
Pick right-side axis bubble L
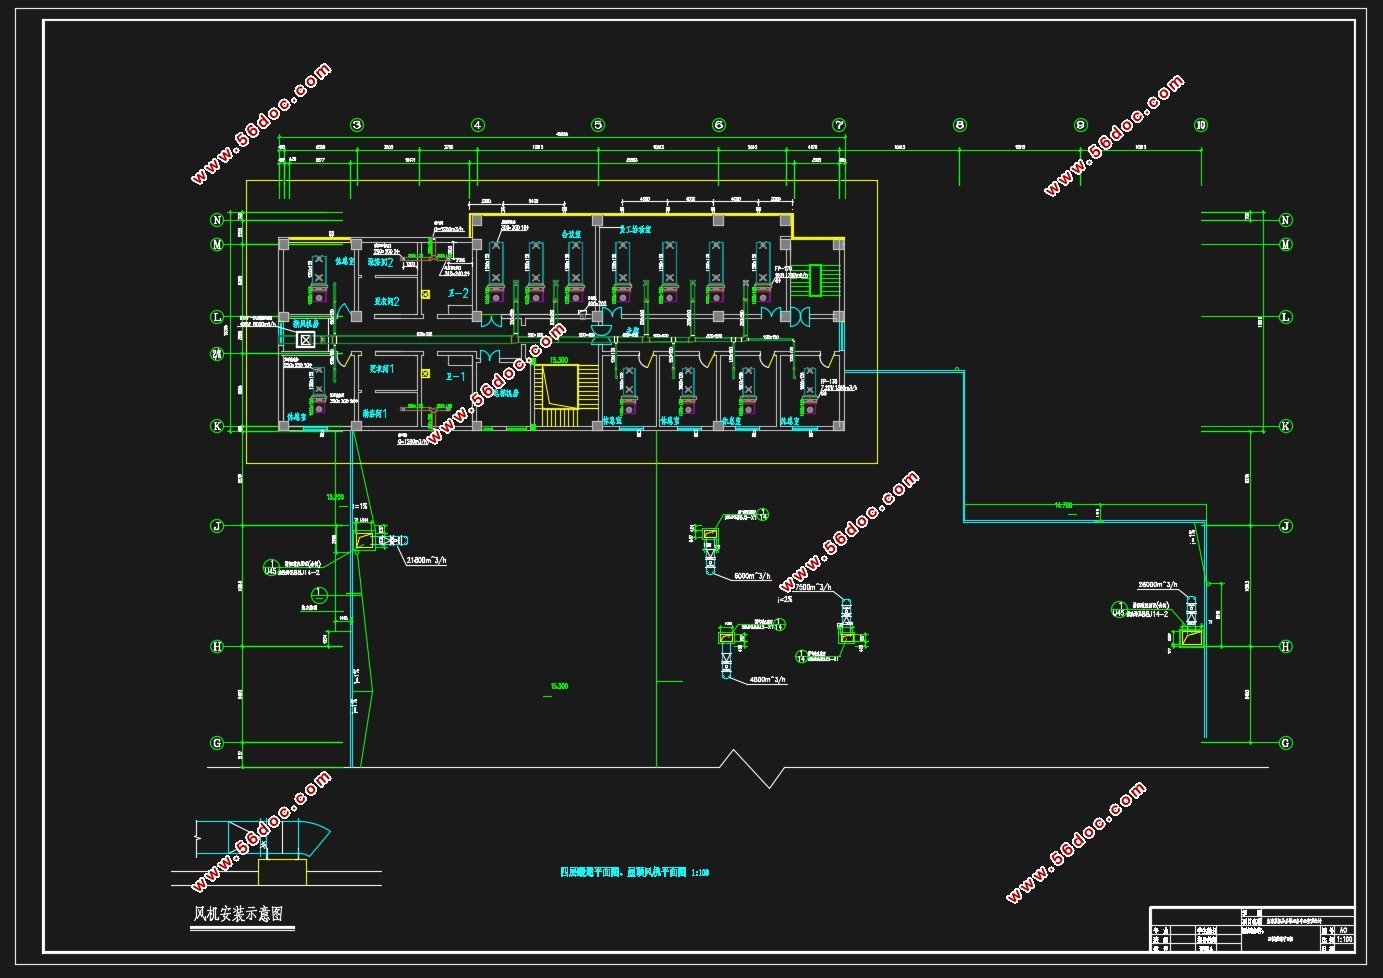click(x=1286, y=317)
